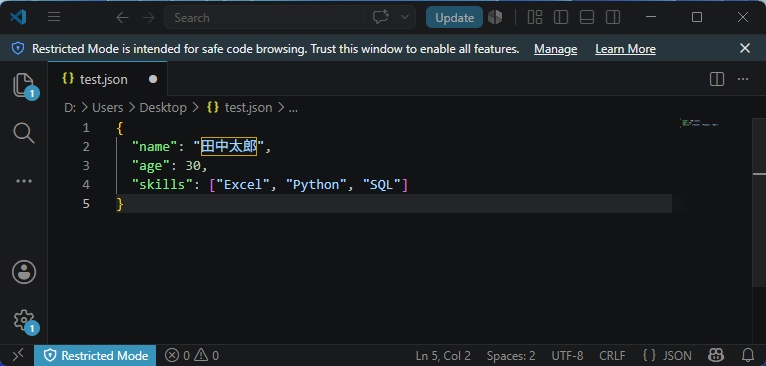Toggle the bottom panel

587,18
